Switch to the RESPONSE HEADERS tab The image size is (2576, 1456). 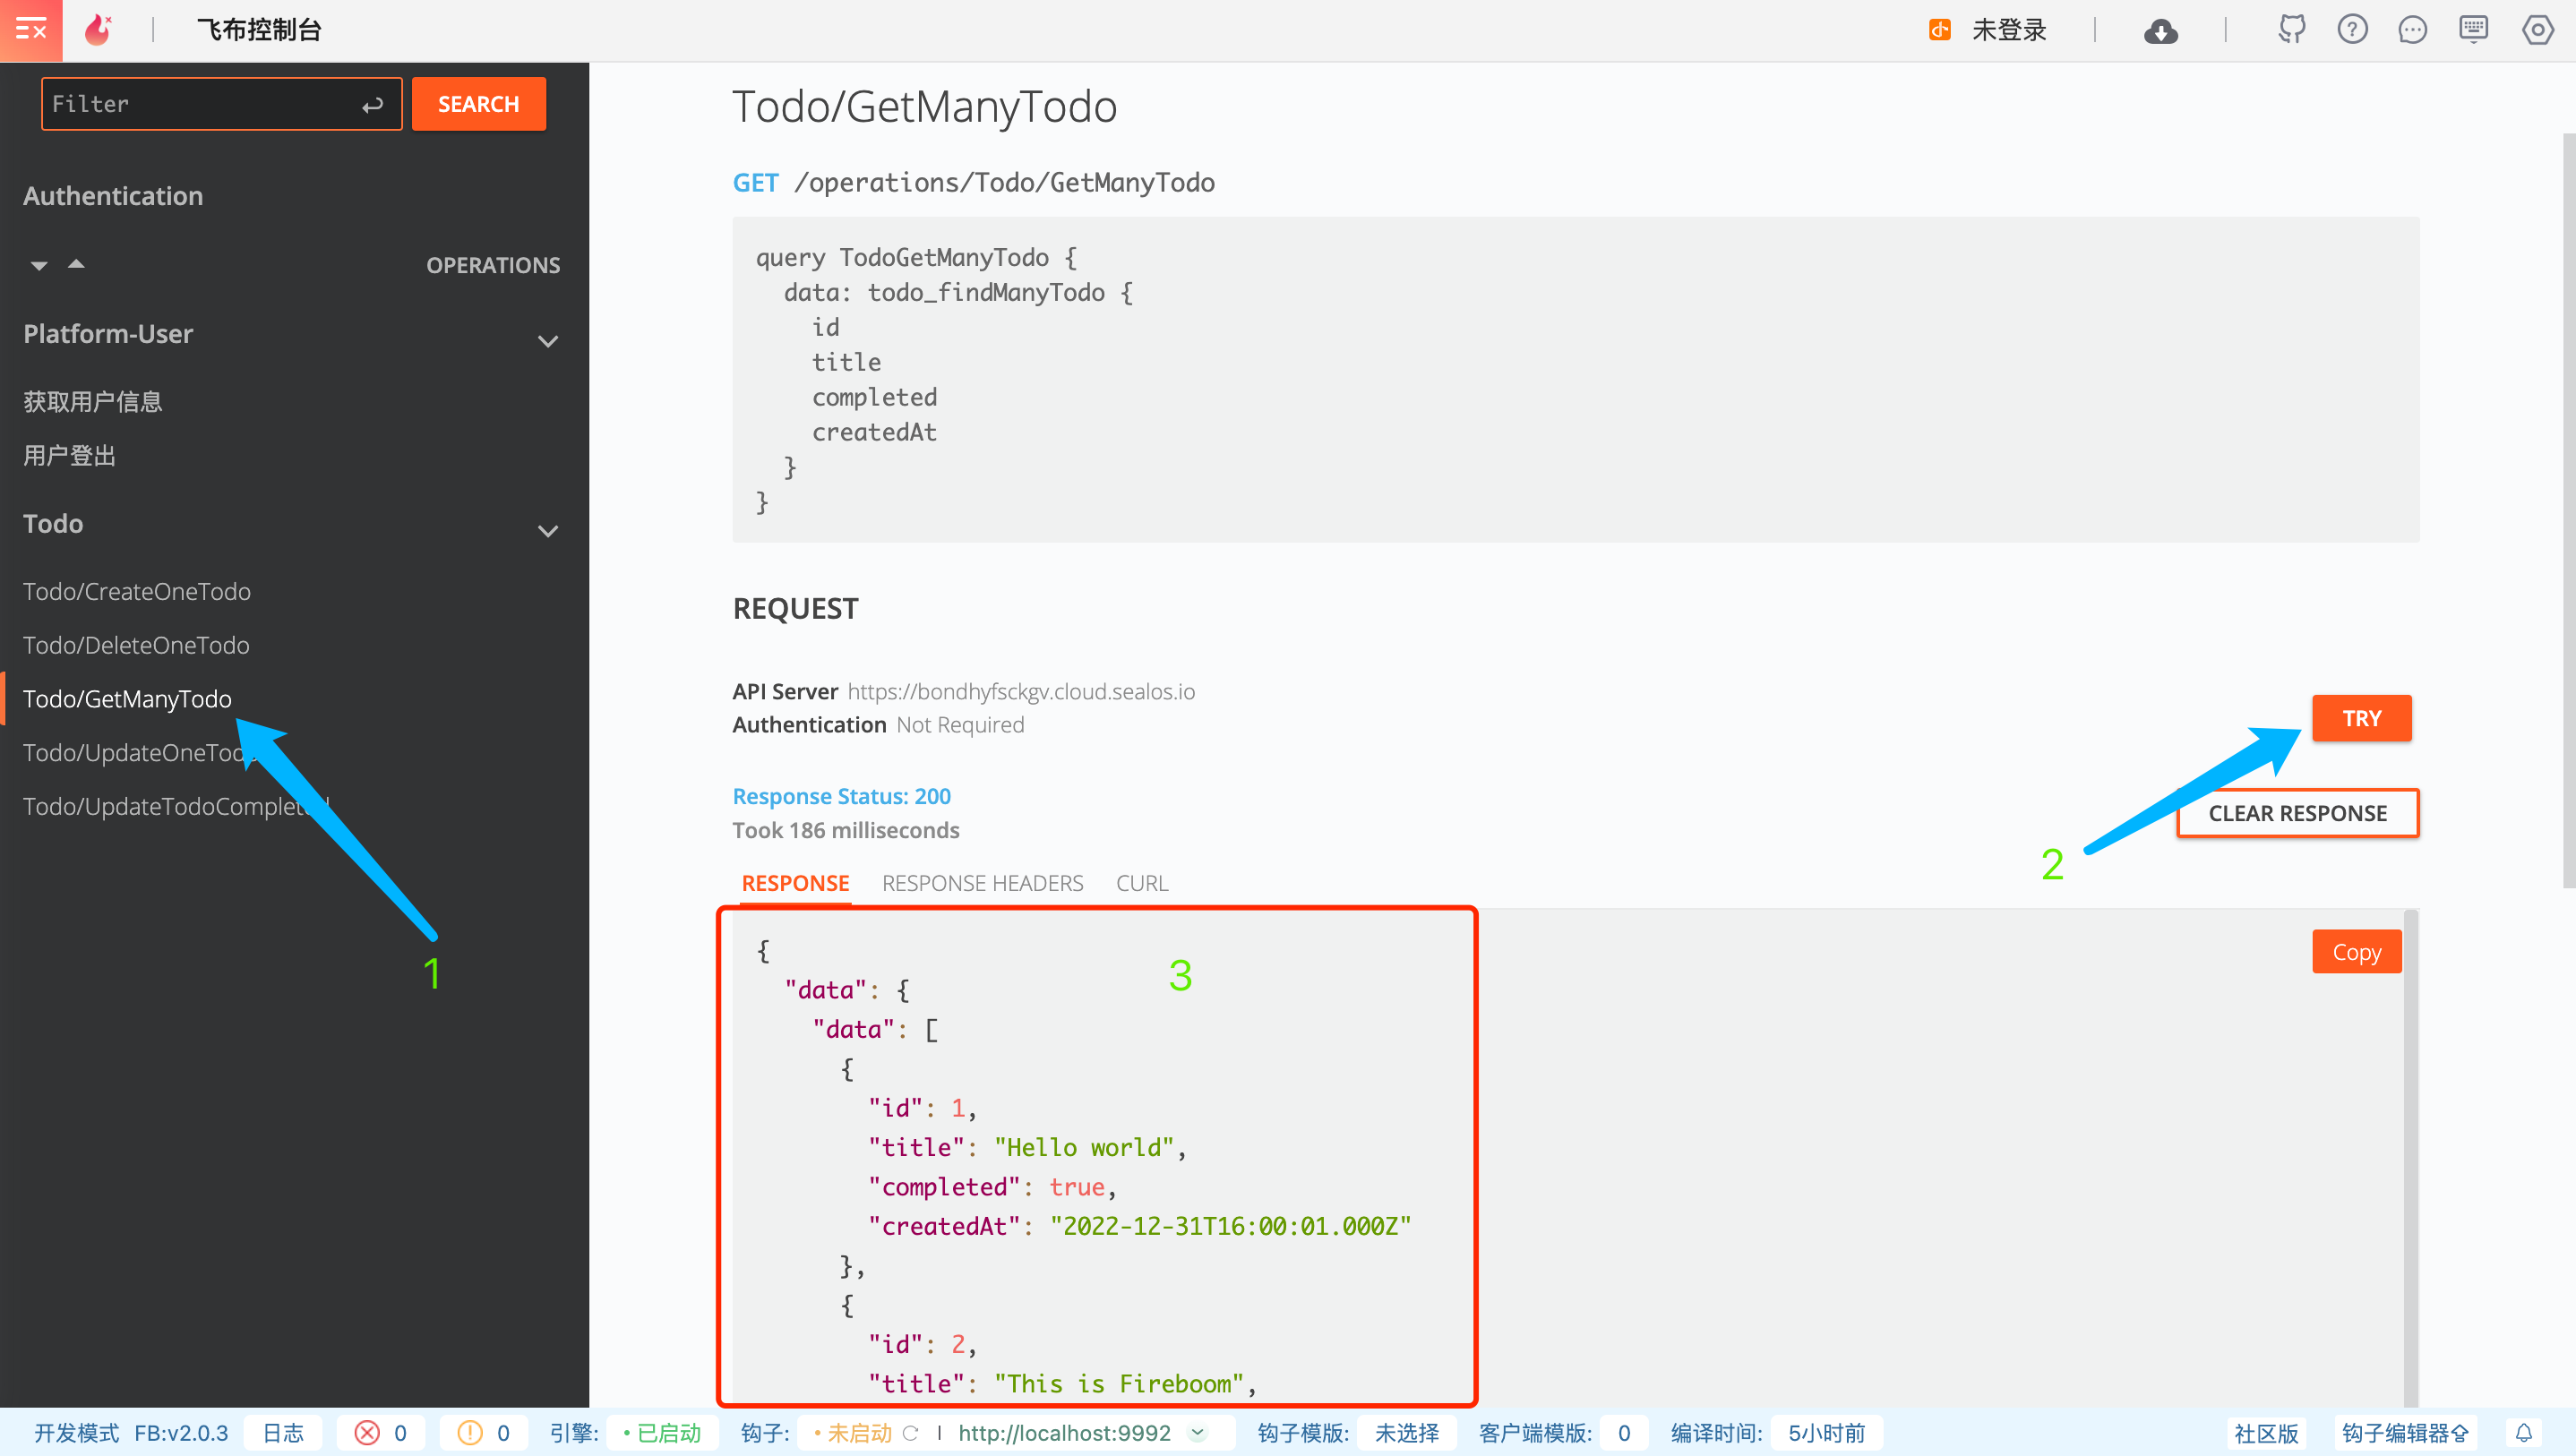[982, 883]
